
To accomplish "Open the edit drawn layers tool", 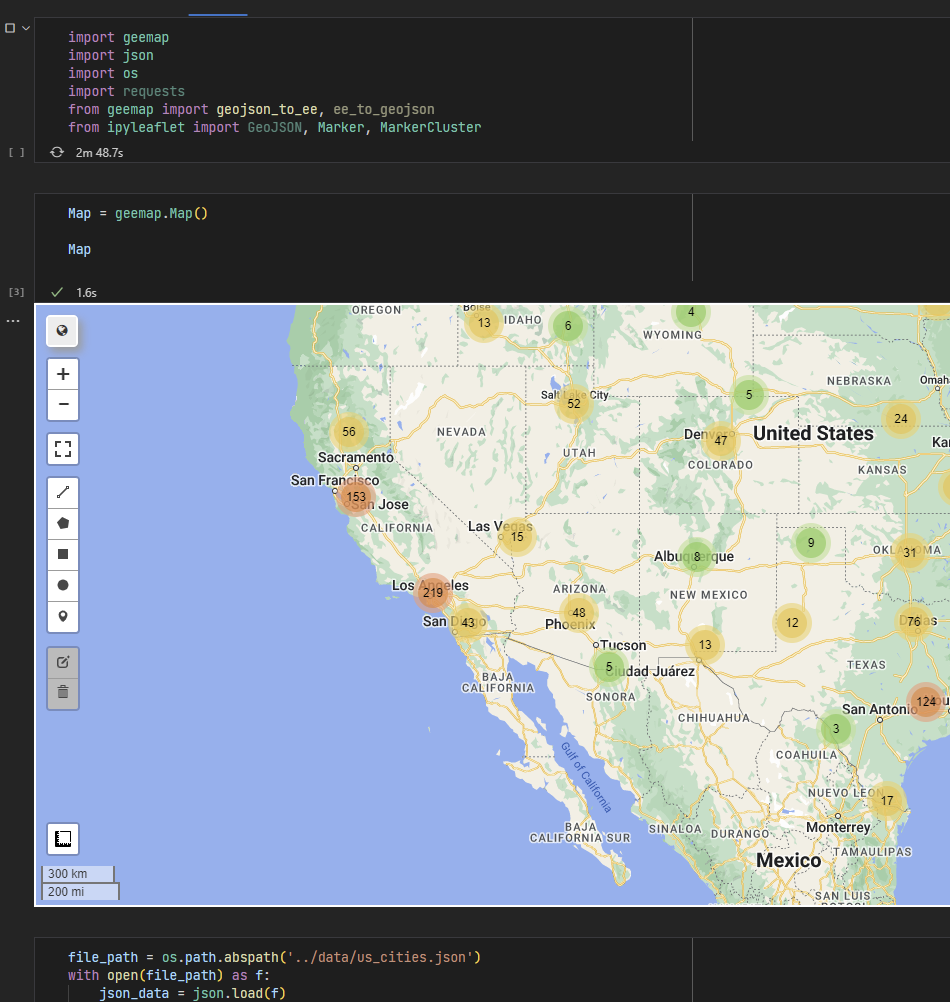I will pyautogui.click(x=63, y=661).
